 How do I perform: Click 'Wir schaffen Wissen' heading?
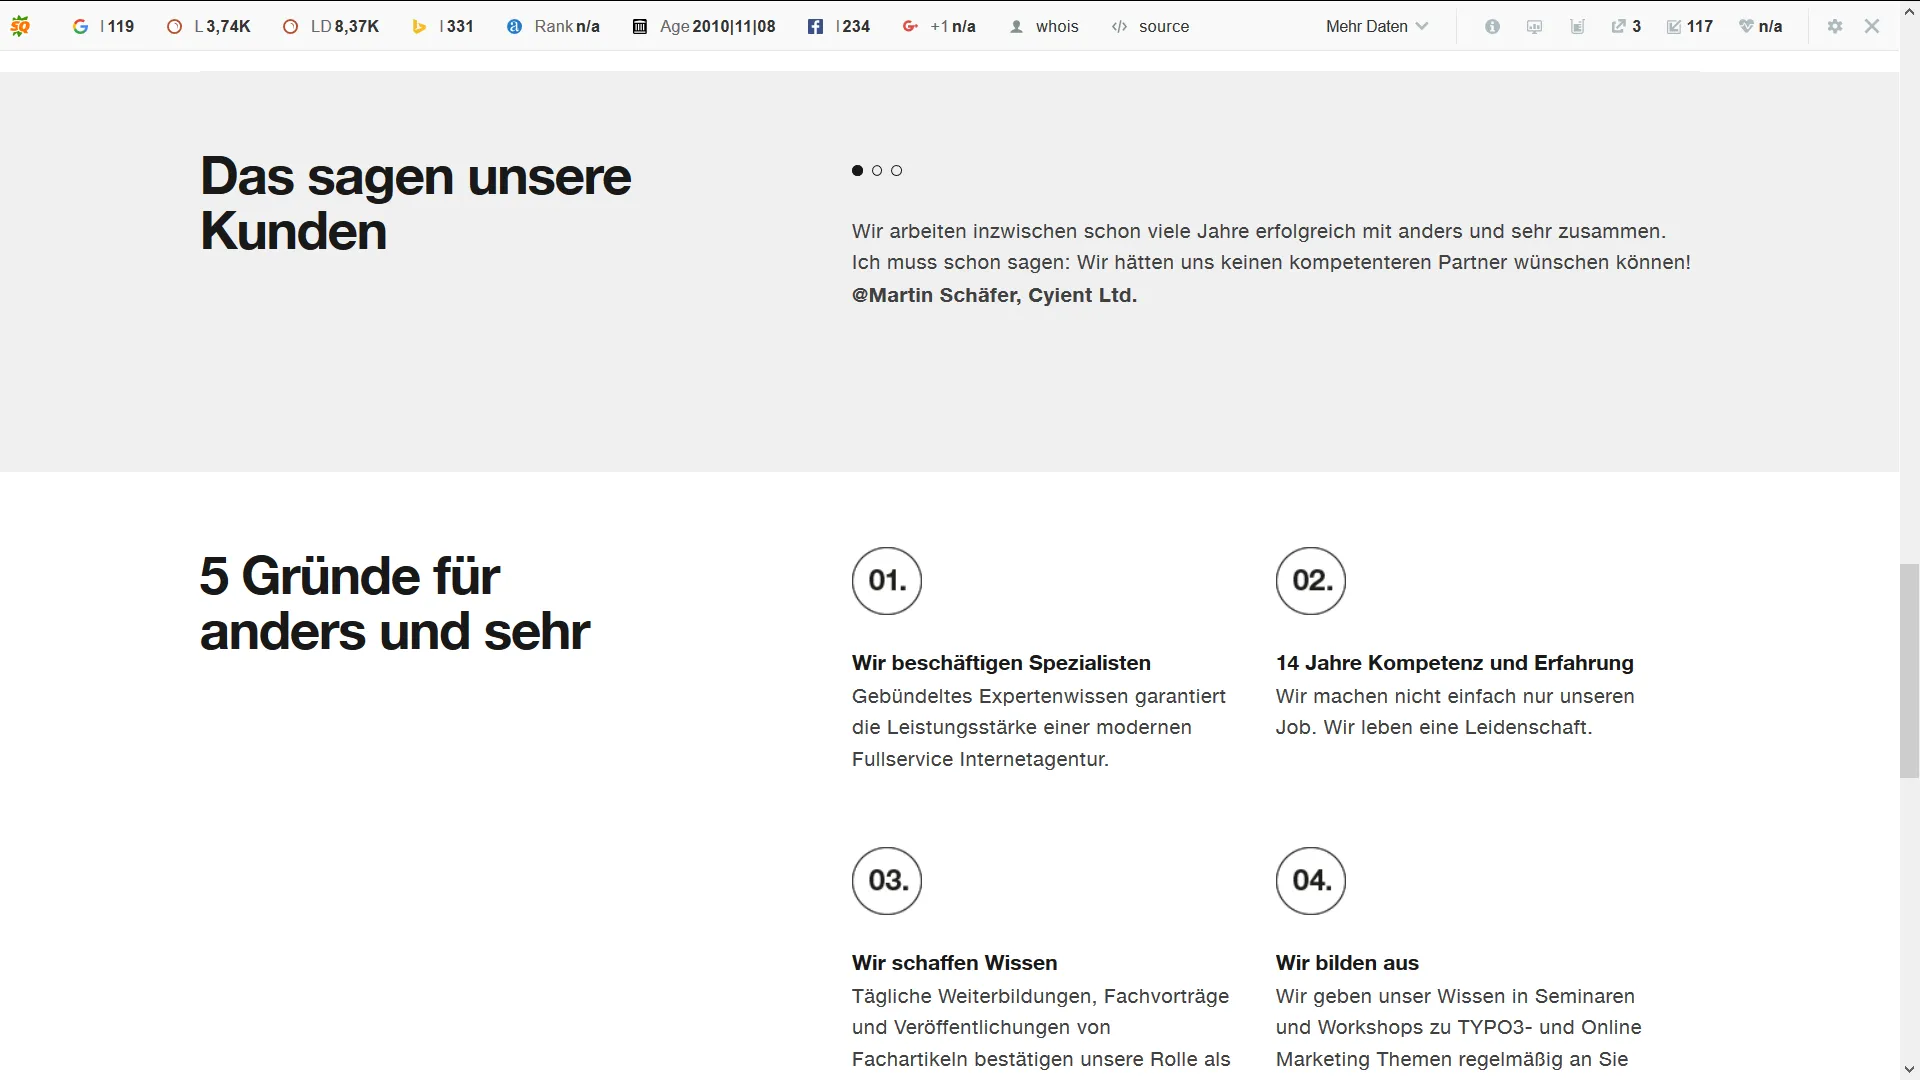point(954,963)
